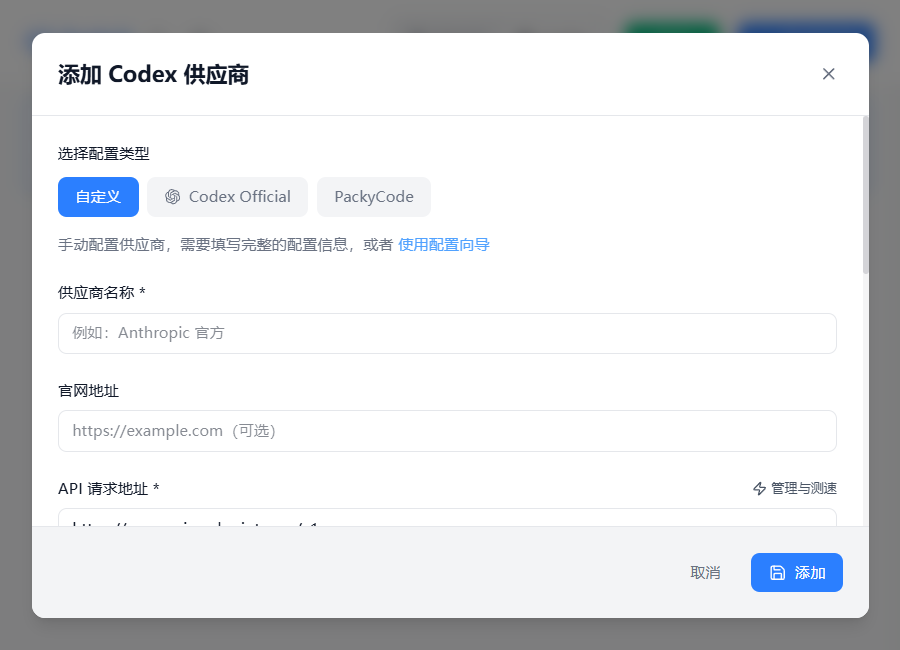
Task: Click the 供应商名称 field label
Action: click(x=102, y=292)
